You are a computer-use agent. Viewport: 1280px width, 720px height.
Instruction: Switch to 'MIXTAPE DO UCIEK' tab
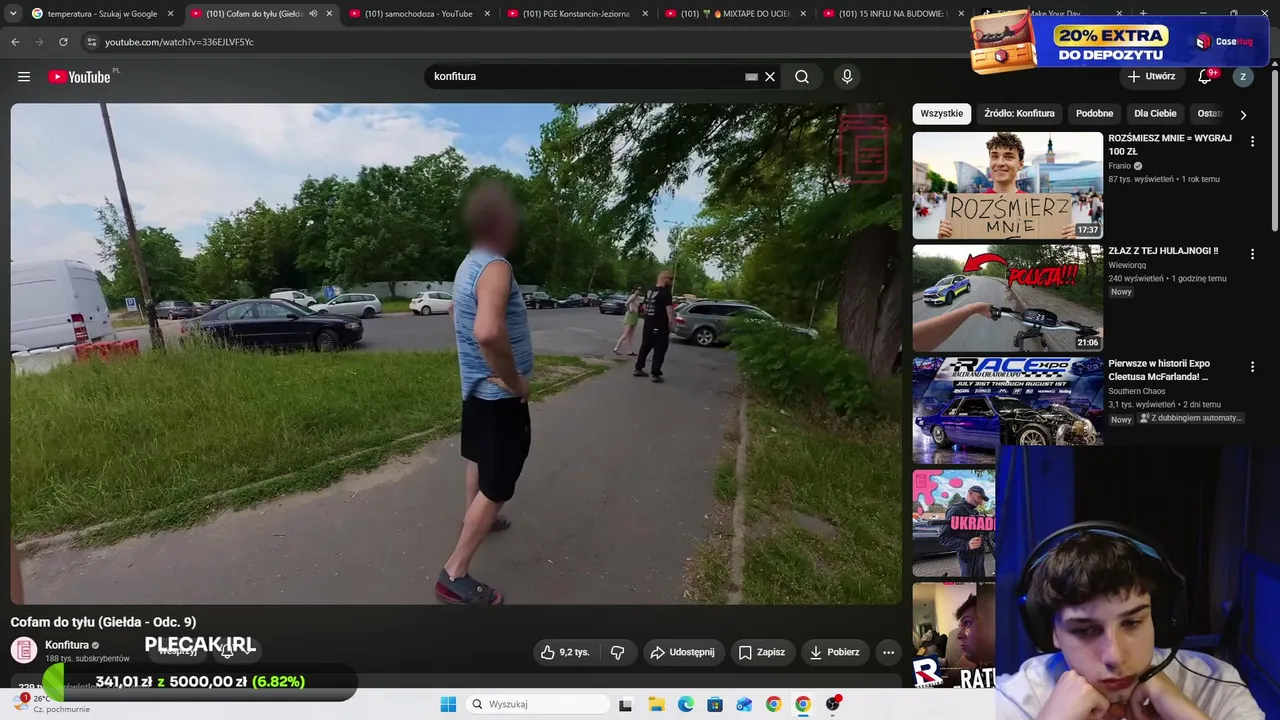734,14
